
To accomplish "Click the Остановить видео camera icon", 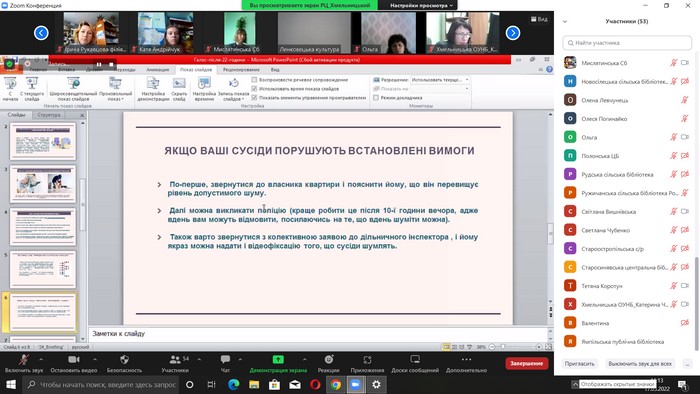I will coord(74,360).
